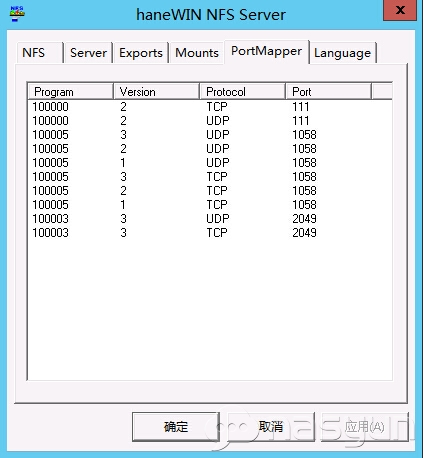
Task: Confirm with the 确定 button
Action: (x=176, y=427)
